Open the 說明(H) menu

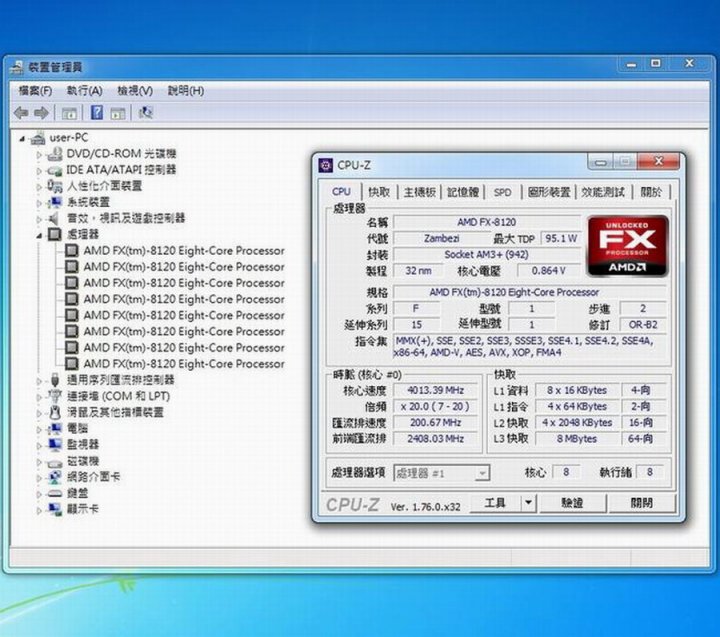tap(186, 91)
